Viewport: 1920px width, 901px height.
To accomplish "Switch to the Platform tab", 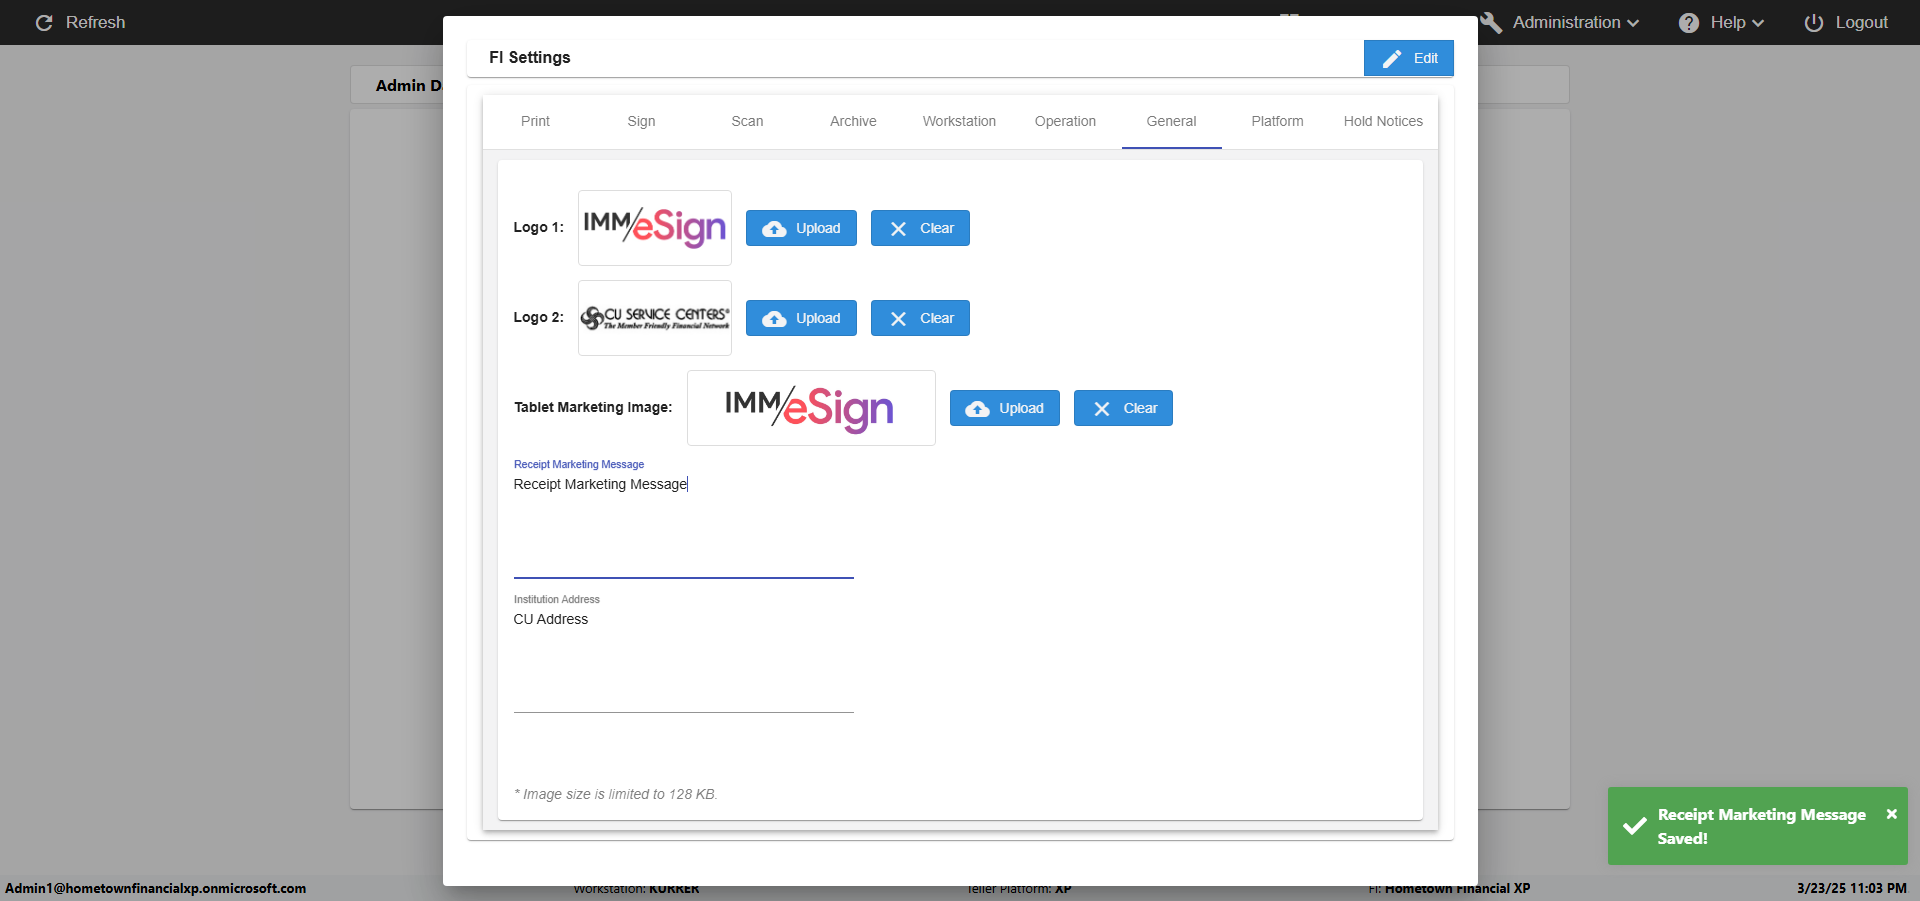I will coord(1277,121).
